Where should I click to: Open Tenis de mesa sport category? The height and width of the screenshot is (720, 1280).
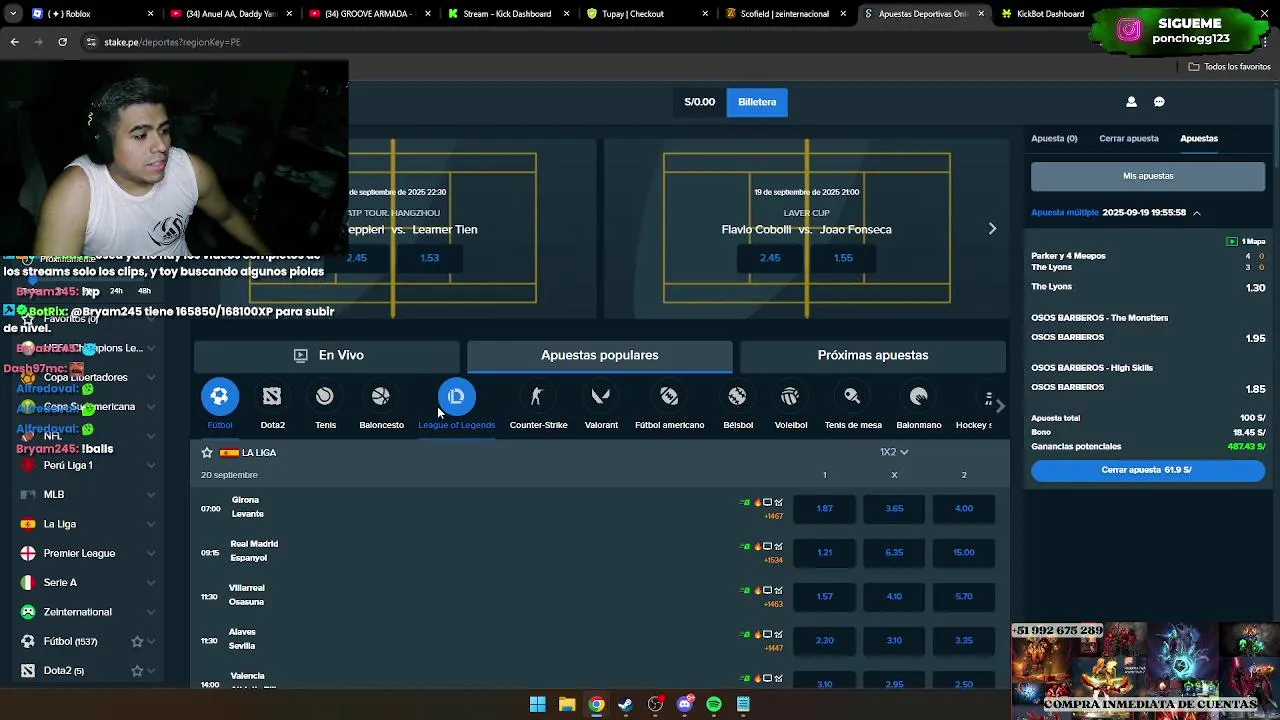(853, 397)
